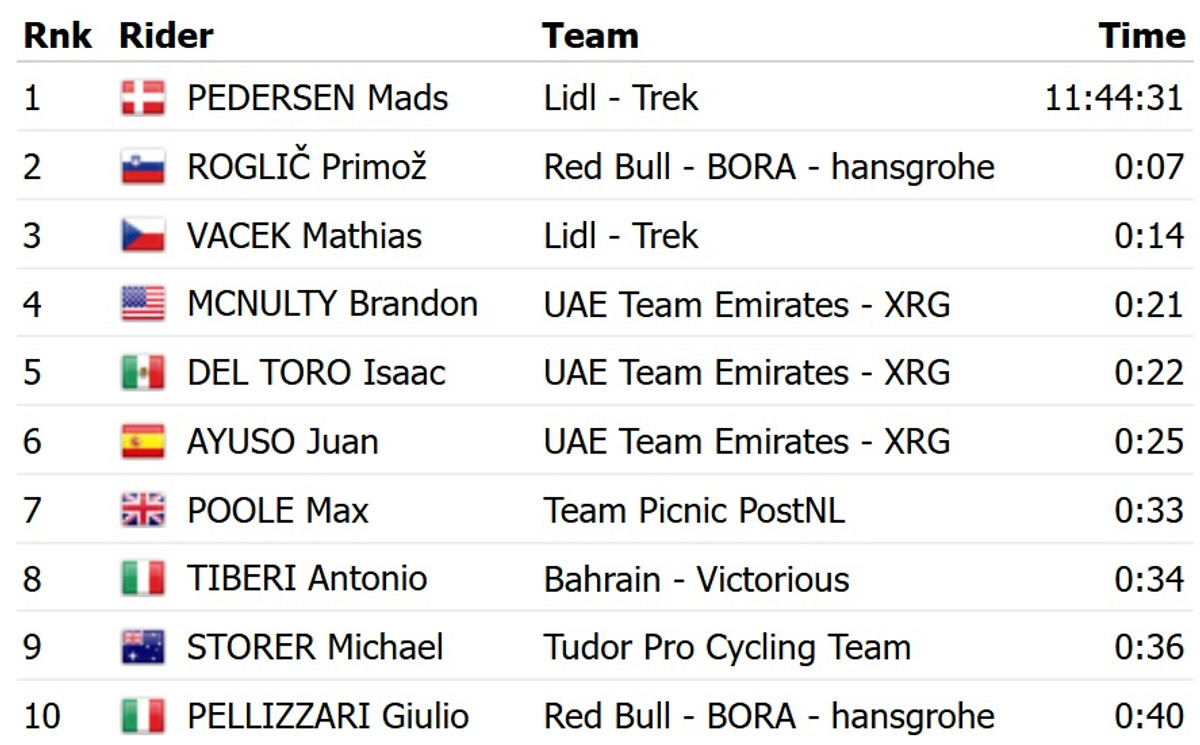Select rider TIBERI Antonio
Screen dimensions: 1200x745
[306, 579]
